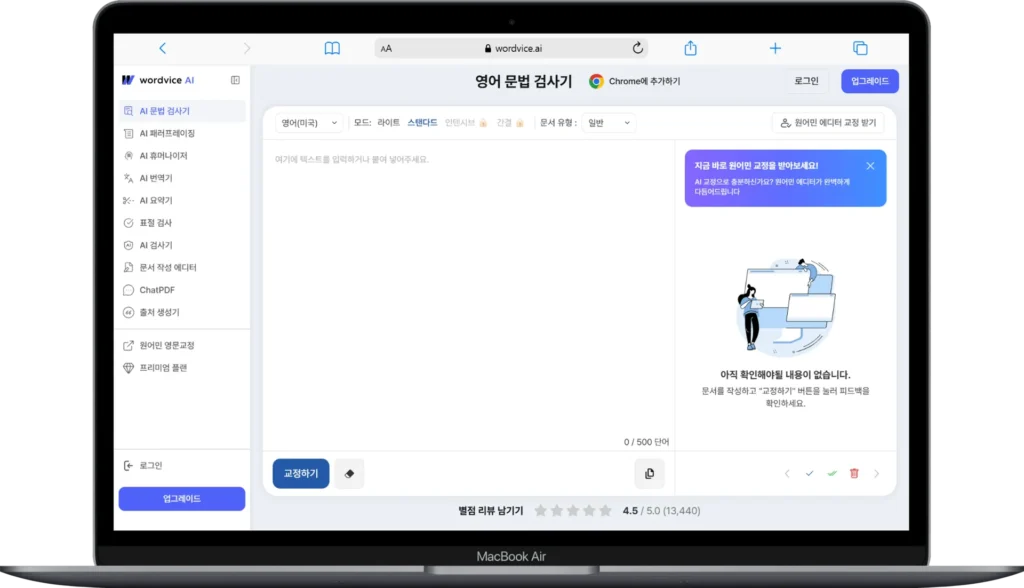Open the Safari share sheet icon
Screen dimensions: 1024x588
point(690,48)
